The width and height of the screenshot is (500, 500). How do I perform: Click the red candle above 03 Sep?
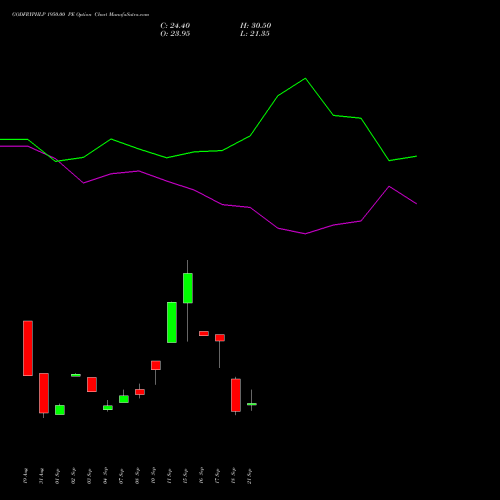92,384
